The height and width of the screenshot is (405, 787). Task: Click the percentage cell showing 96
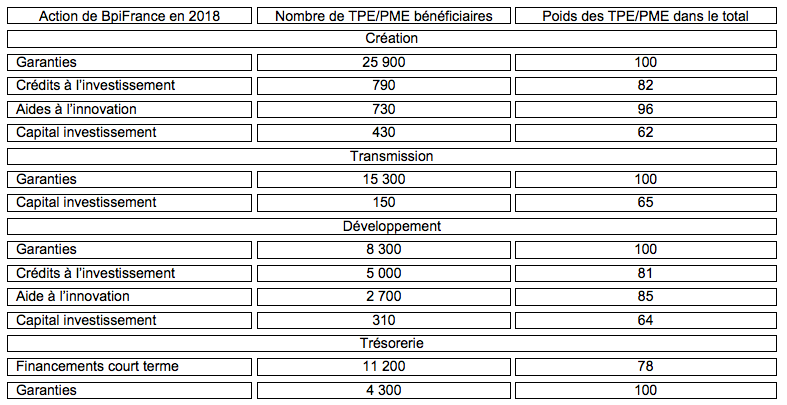pyautogui.click(x=645, y=109)
